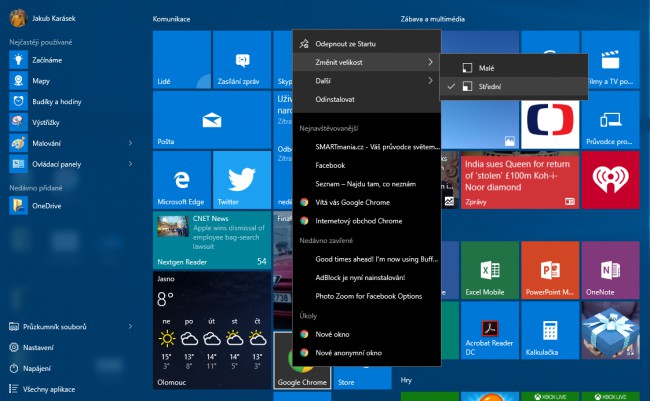The height and width of the screenshot is (401, 650).
Task: Open the Začínáme app icon
Action: [18, 60]
